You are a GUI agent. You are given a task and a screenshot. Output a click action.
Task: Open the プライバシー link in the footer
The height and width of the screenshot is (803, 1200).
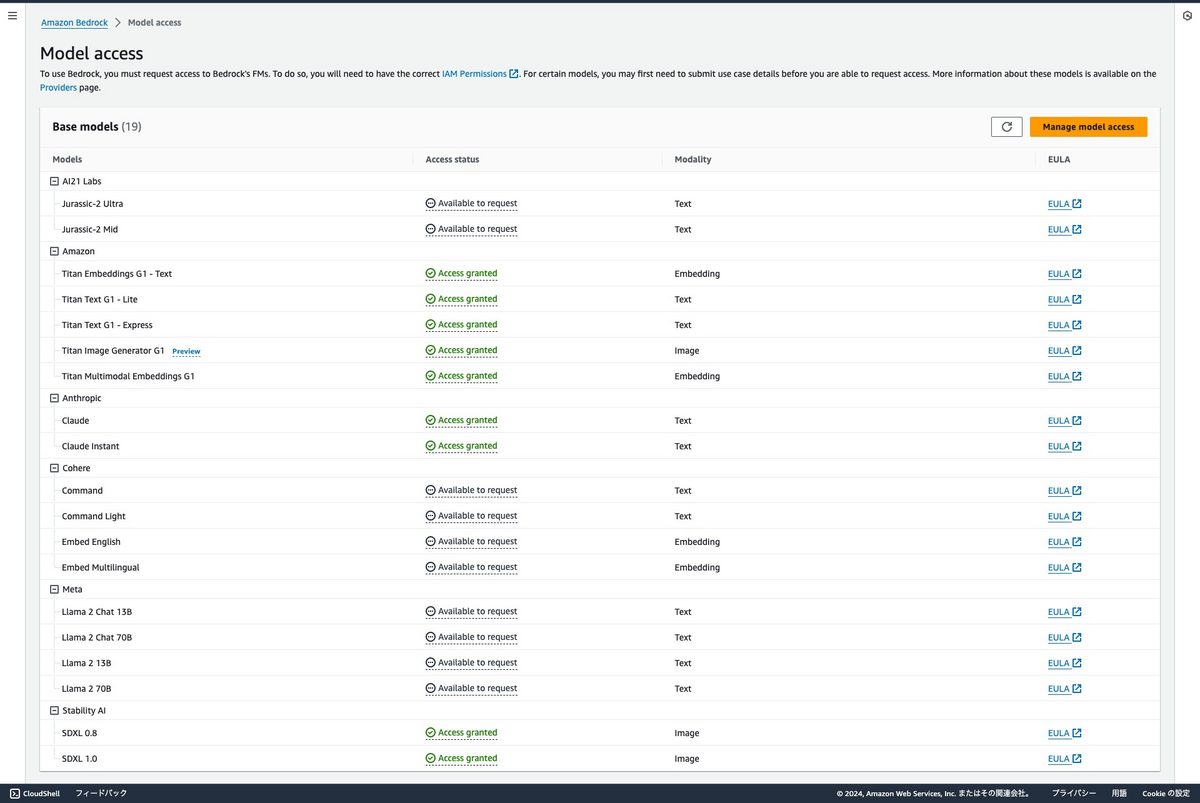pos(1074,793)
